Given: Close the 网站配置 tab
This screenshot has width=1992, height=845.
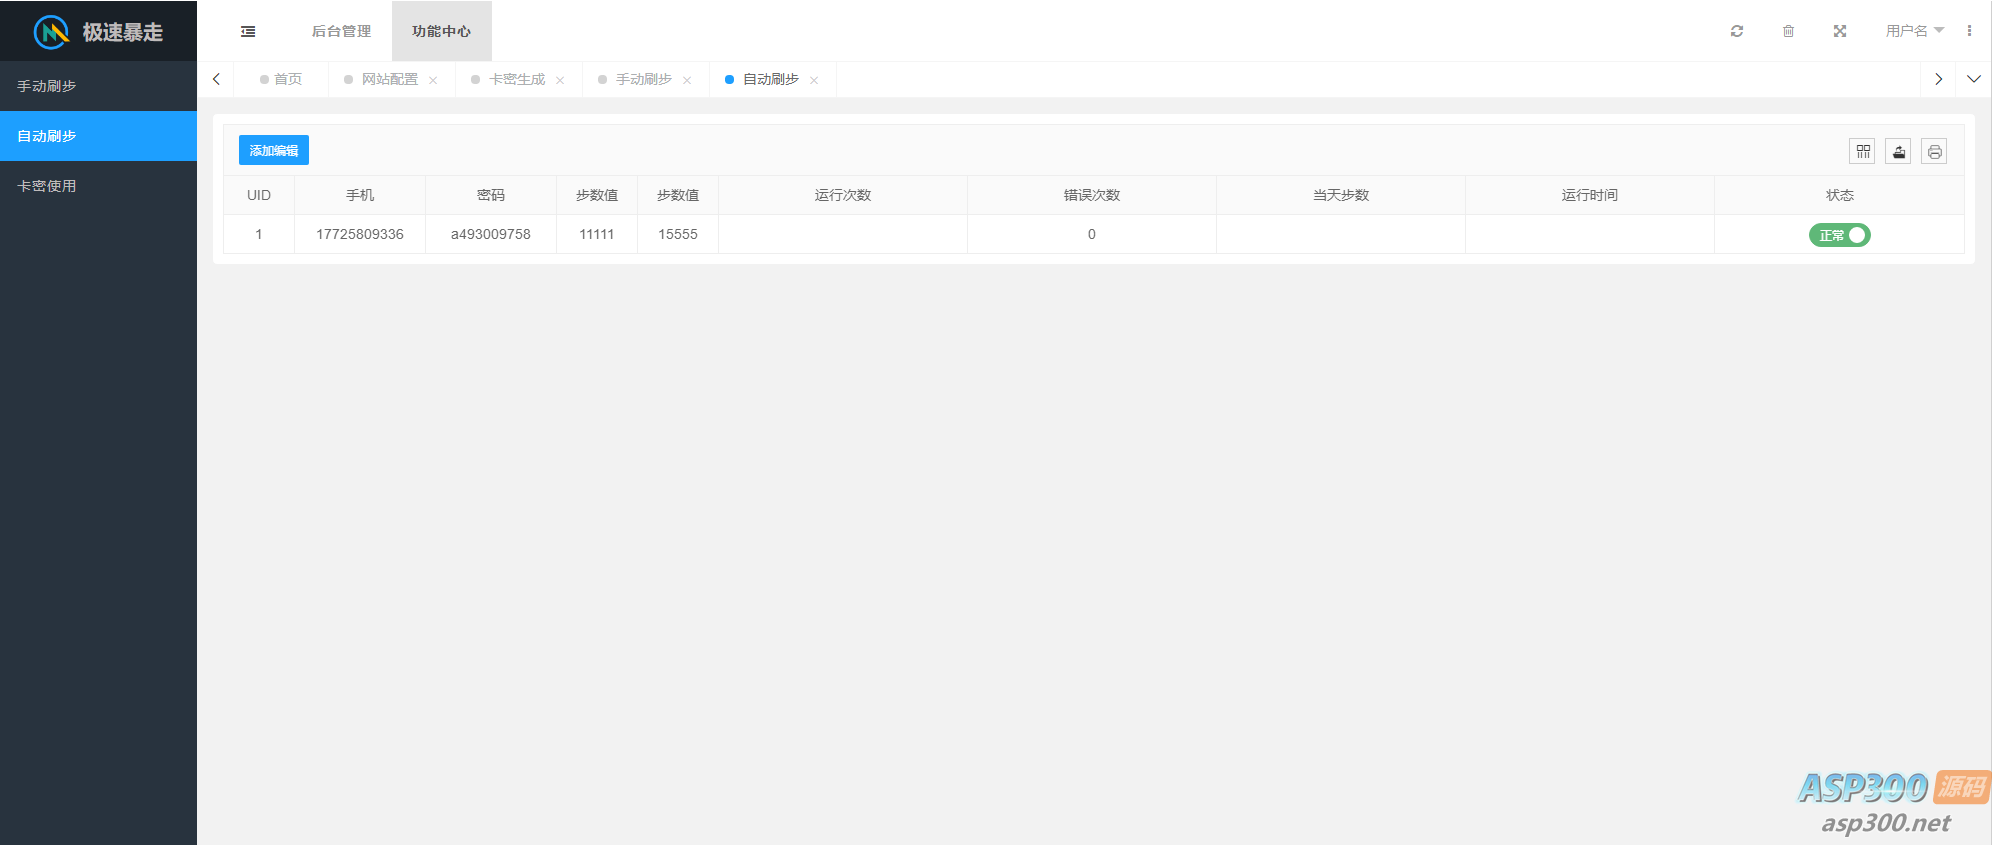Looking at the screenshot, I should click(433, 80).
